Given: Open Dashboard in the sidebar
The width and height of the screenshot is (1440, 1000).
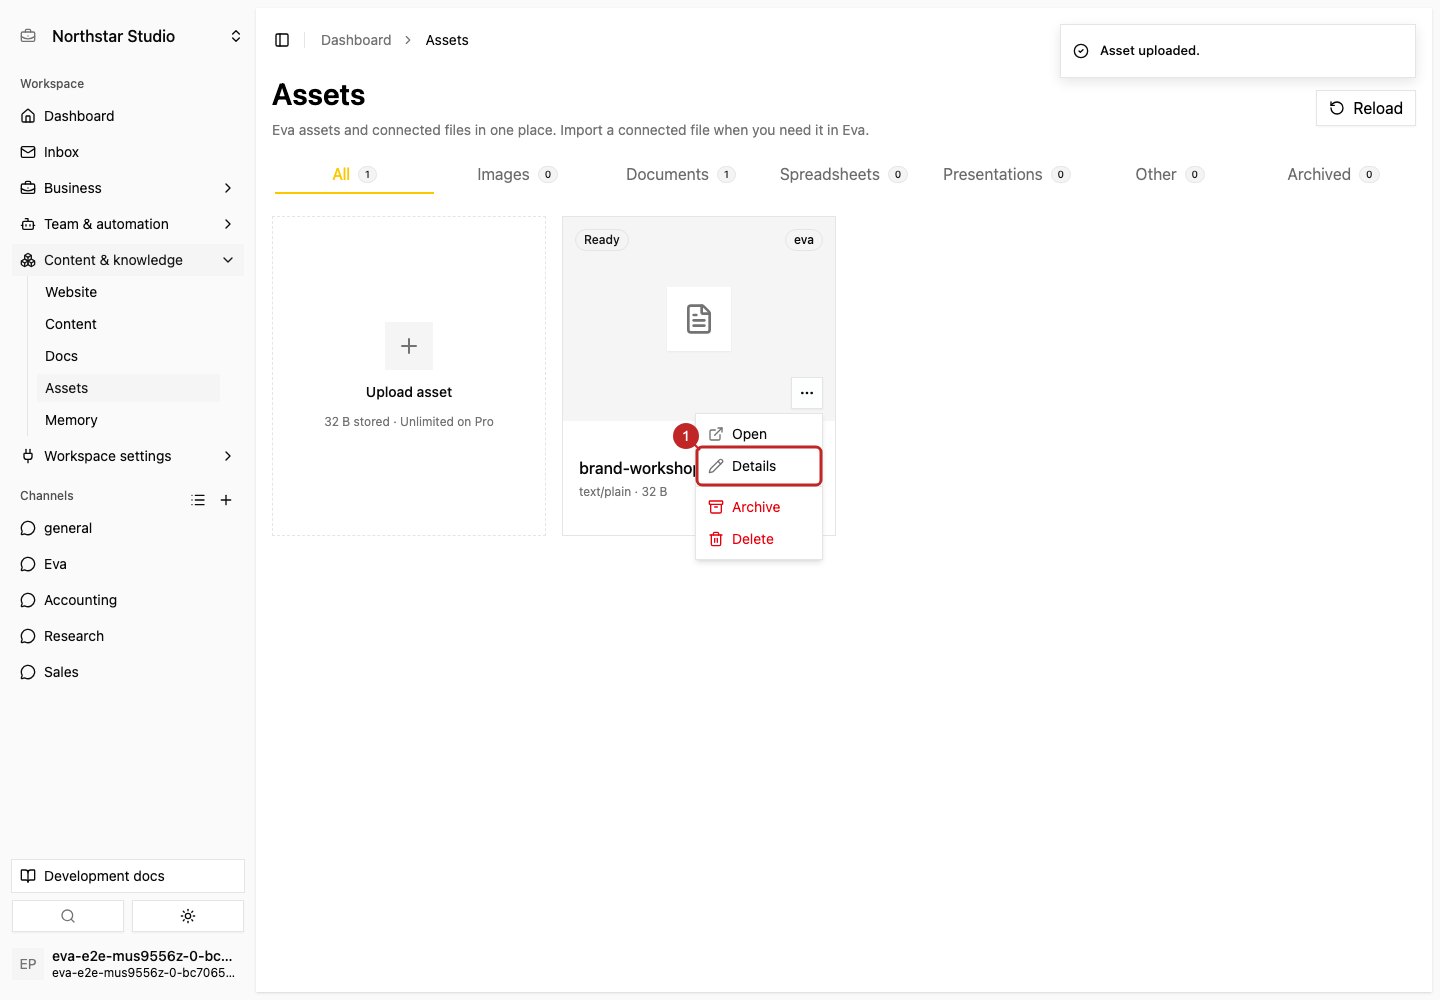Looking at the screenshot, I should 128,116.
